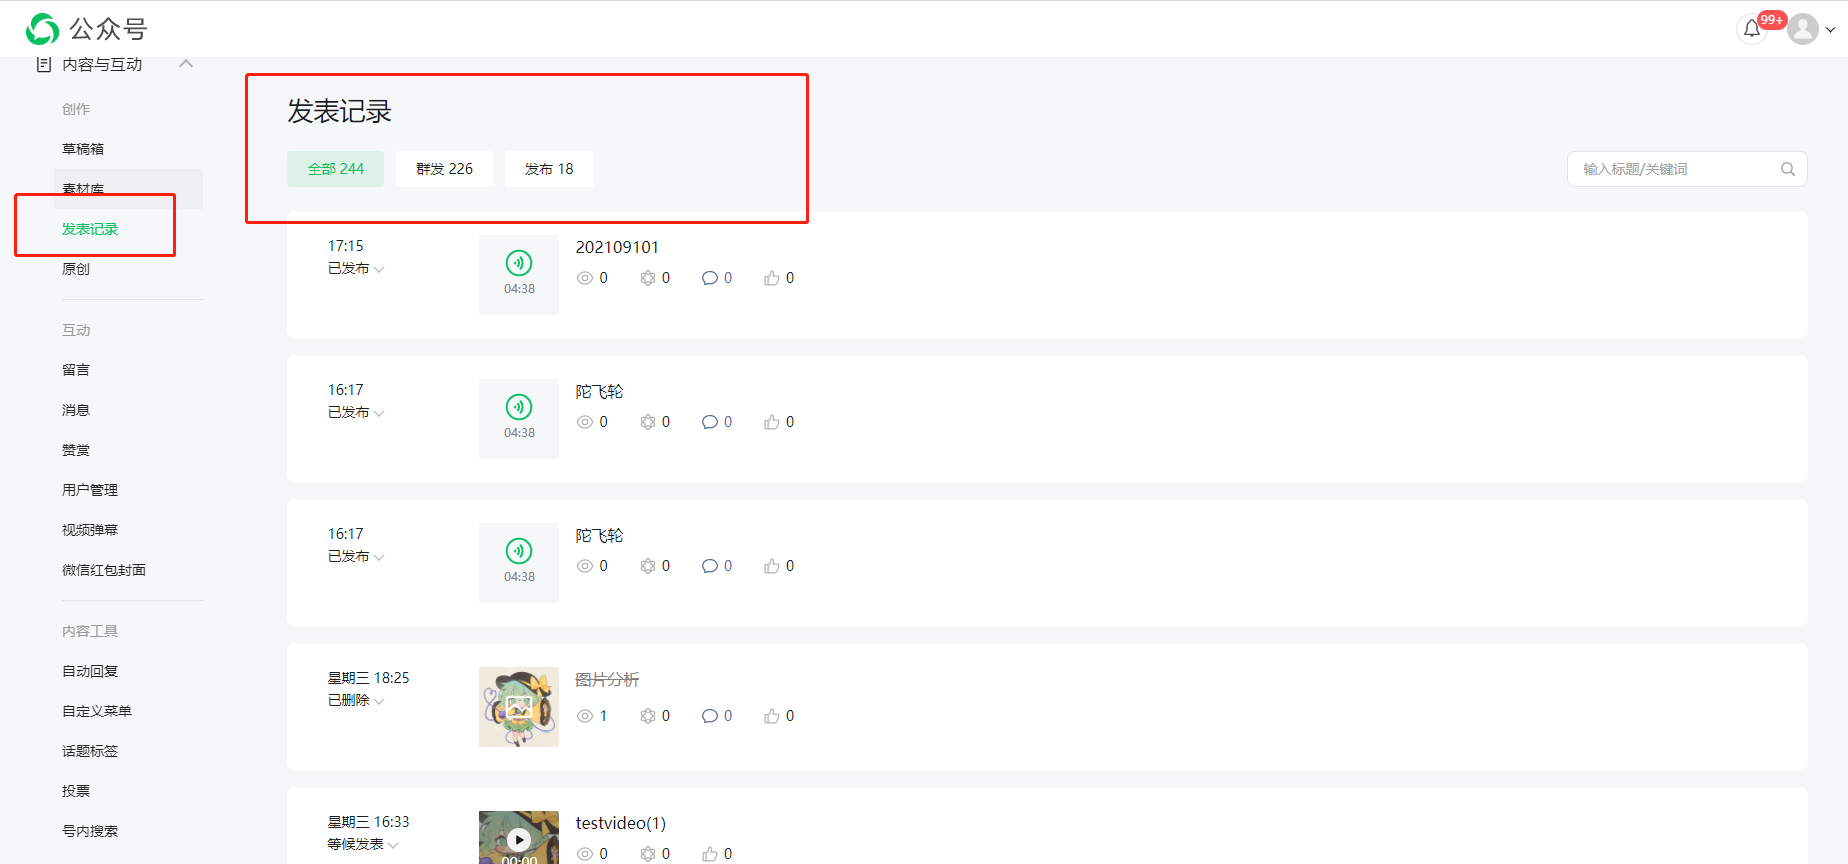Expand the 已删除 status dropdown
The width and height of the screenshot is (1848, 864).
pyautogui.click(x=356, y=700)
